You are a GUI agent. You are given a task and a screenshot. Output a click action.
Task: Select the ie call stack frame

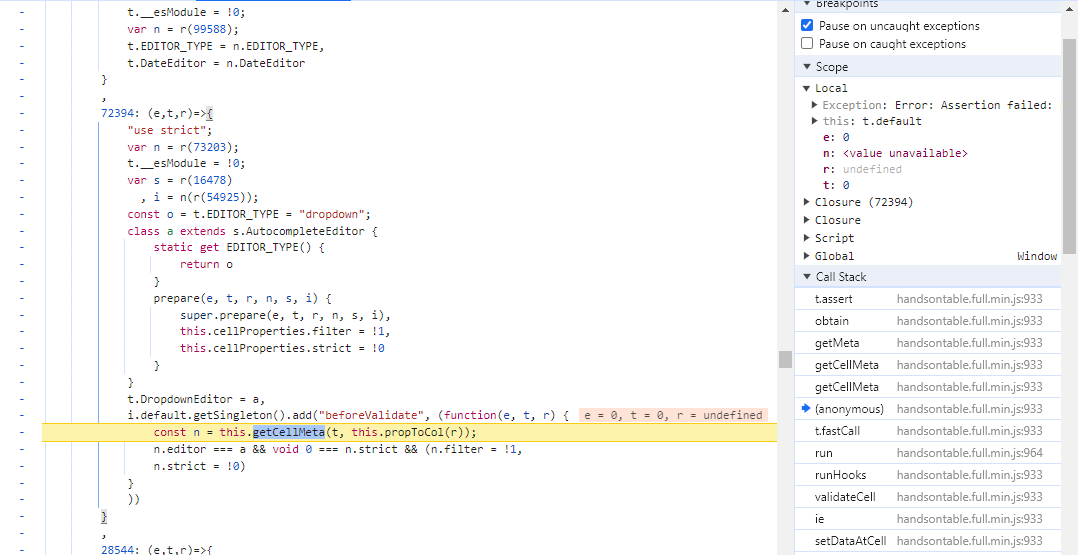click(928, 519)
